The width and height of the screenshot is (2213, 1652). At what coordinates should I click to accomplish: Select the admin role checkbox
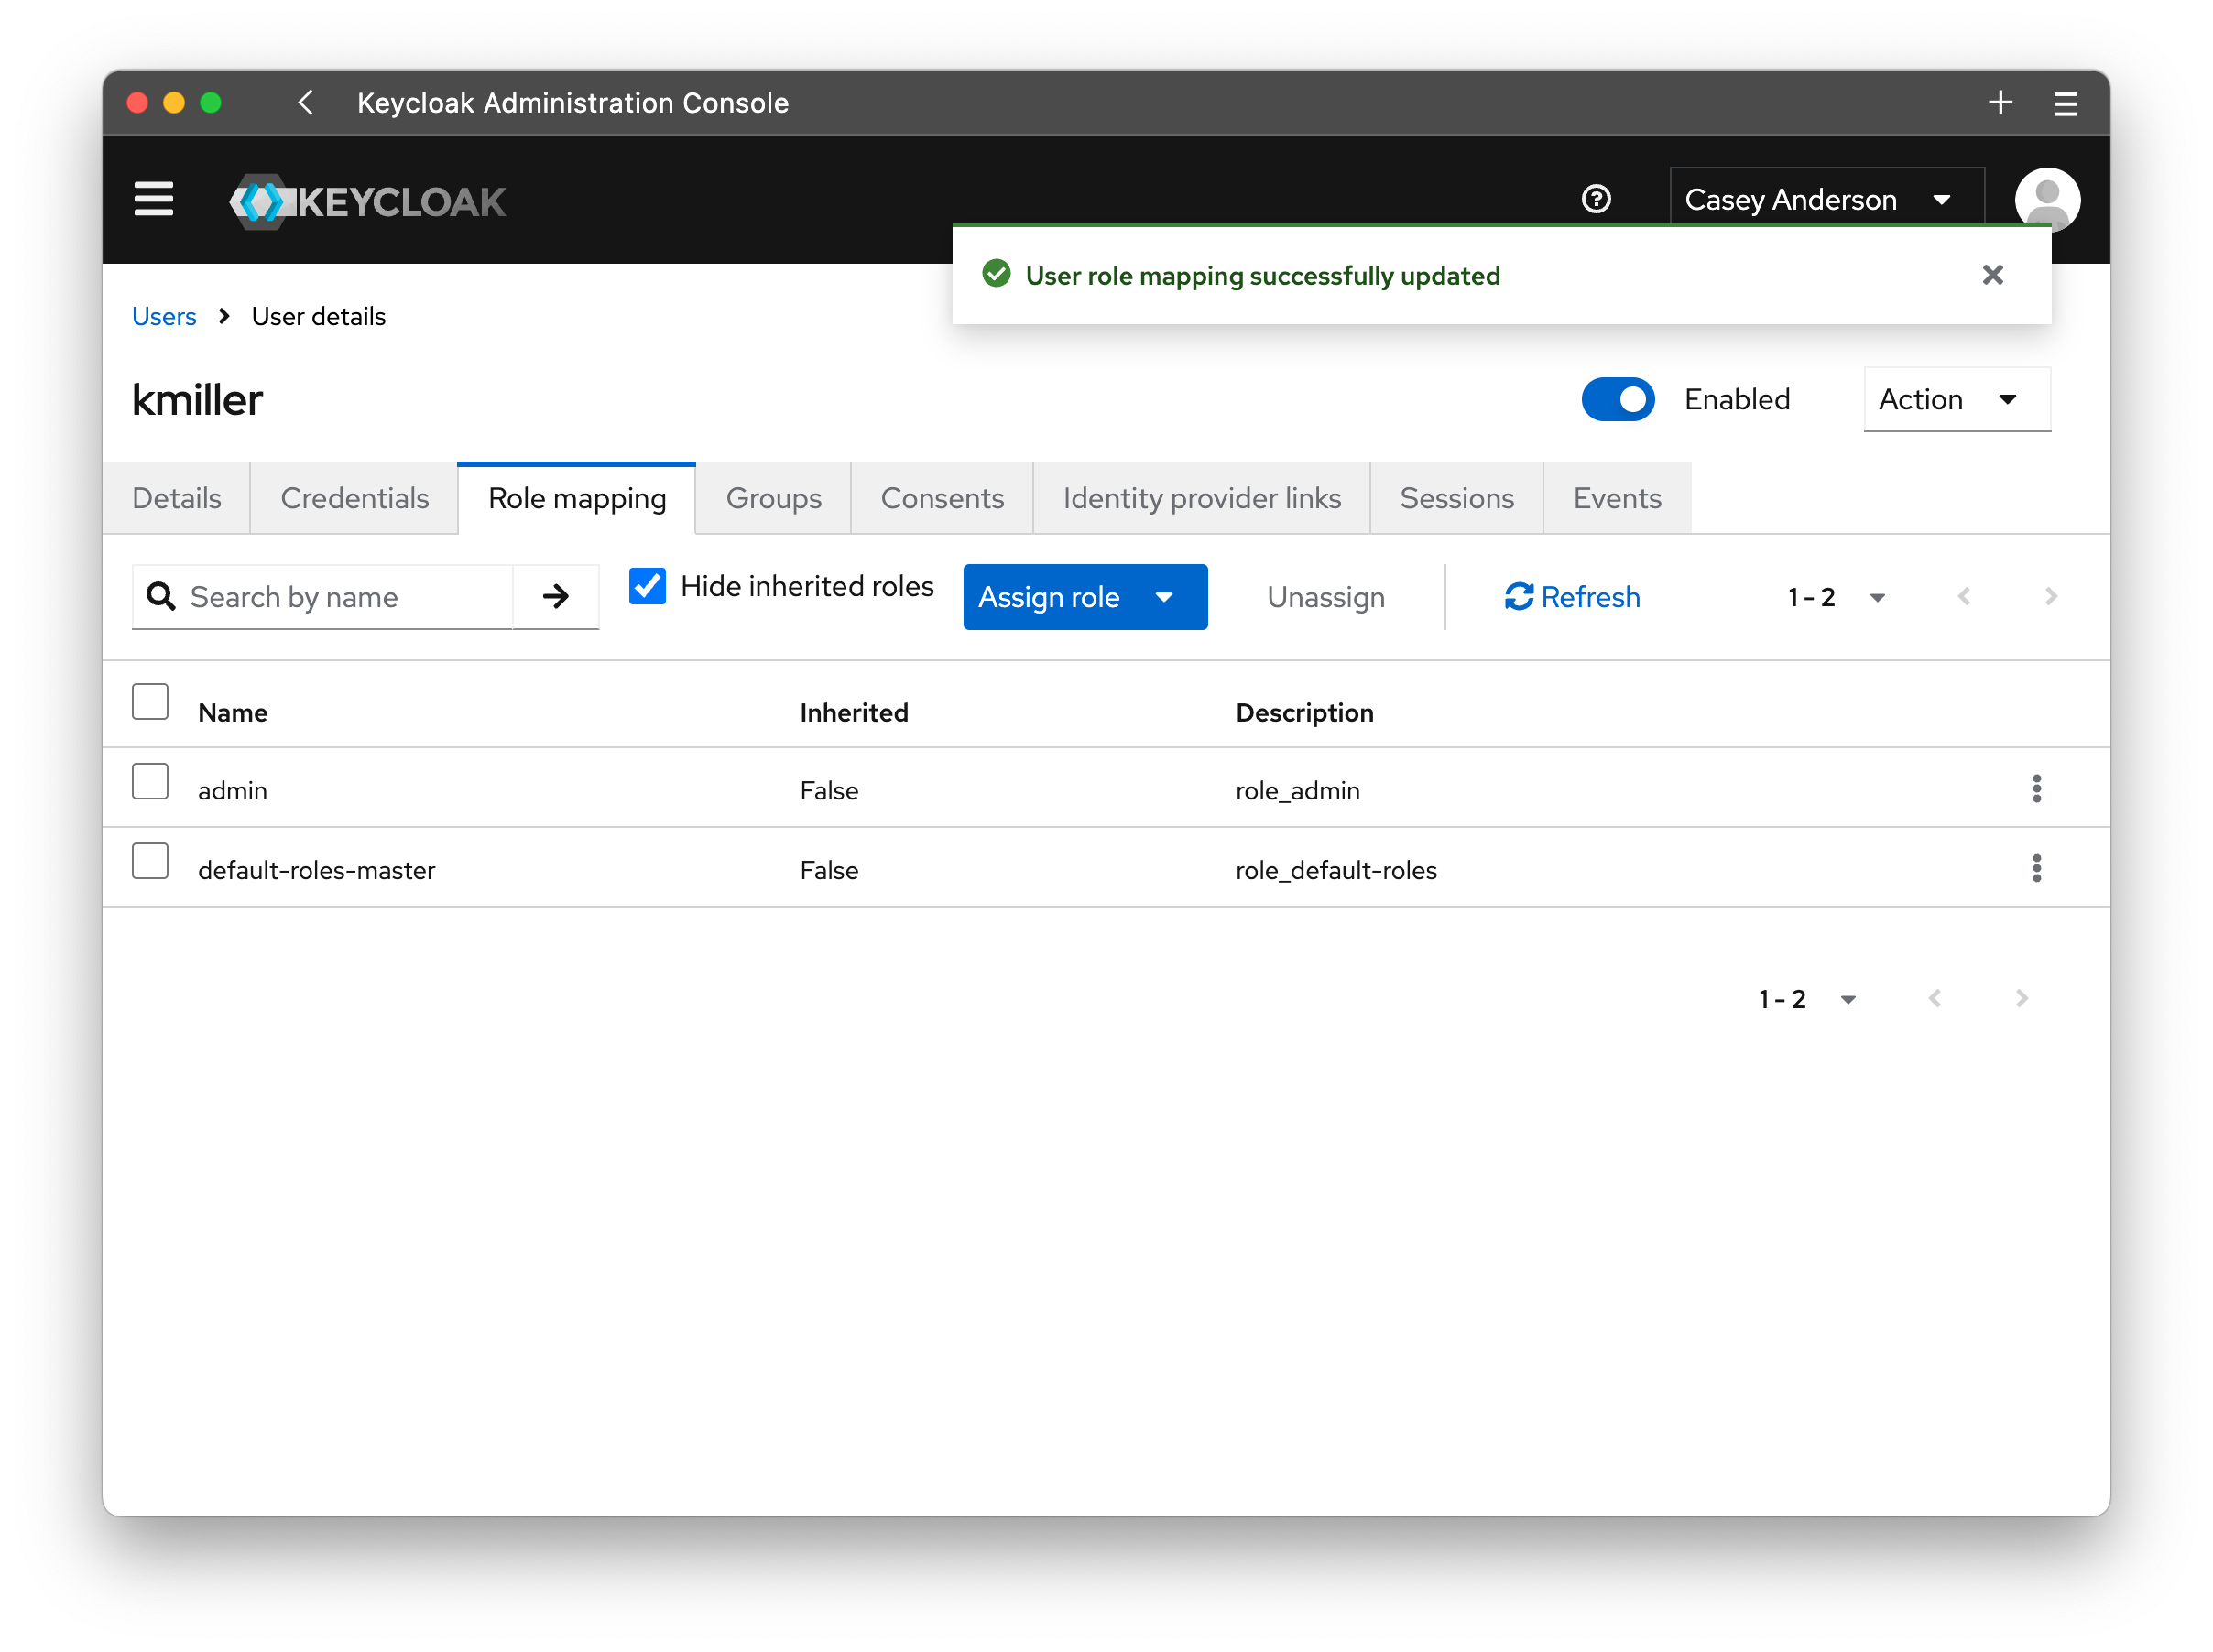click(150, 782)
